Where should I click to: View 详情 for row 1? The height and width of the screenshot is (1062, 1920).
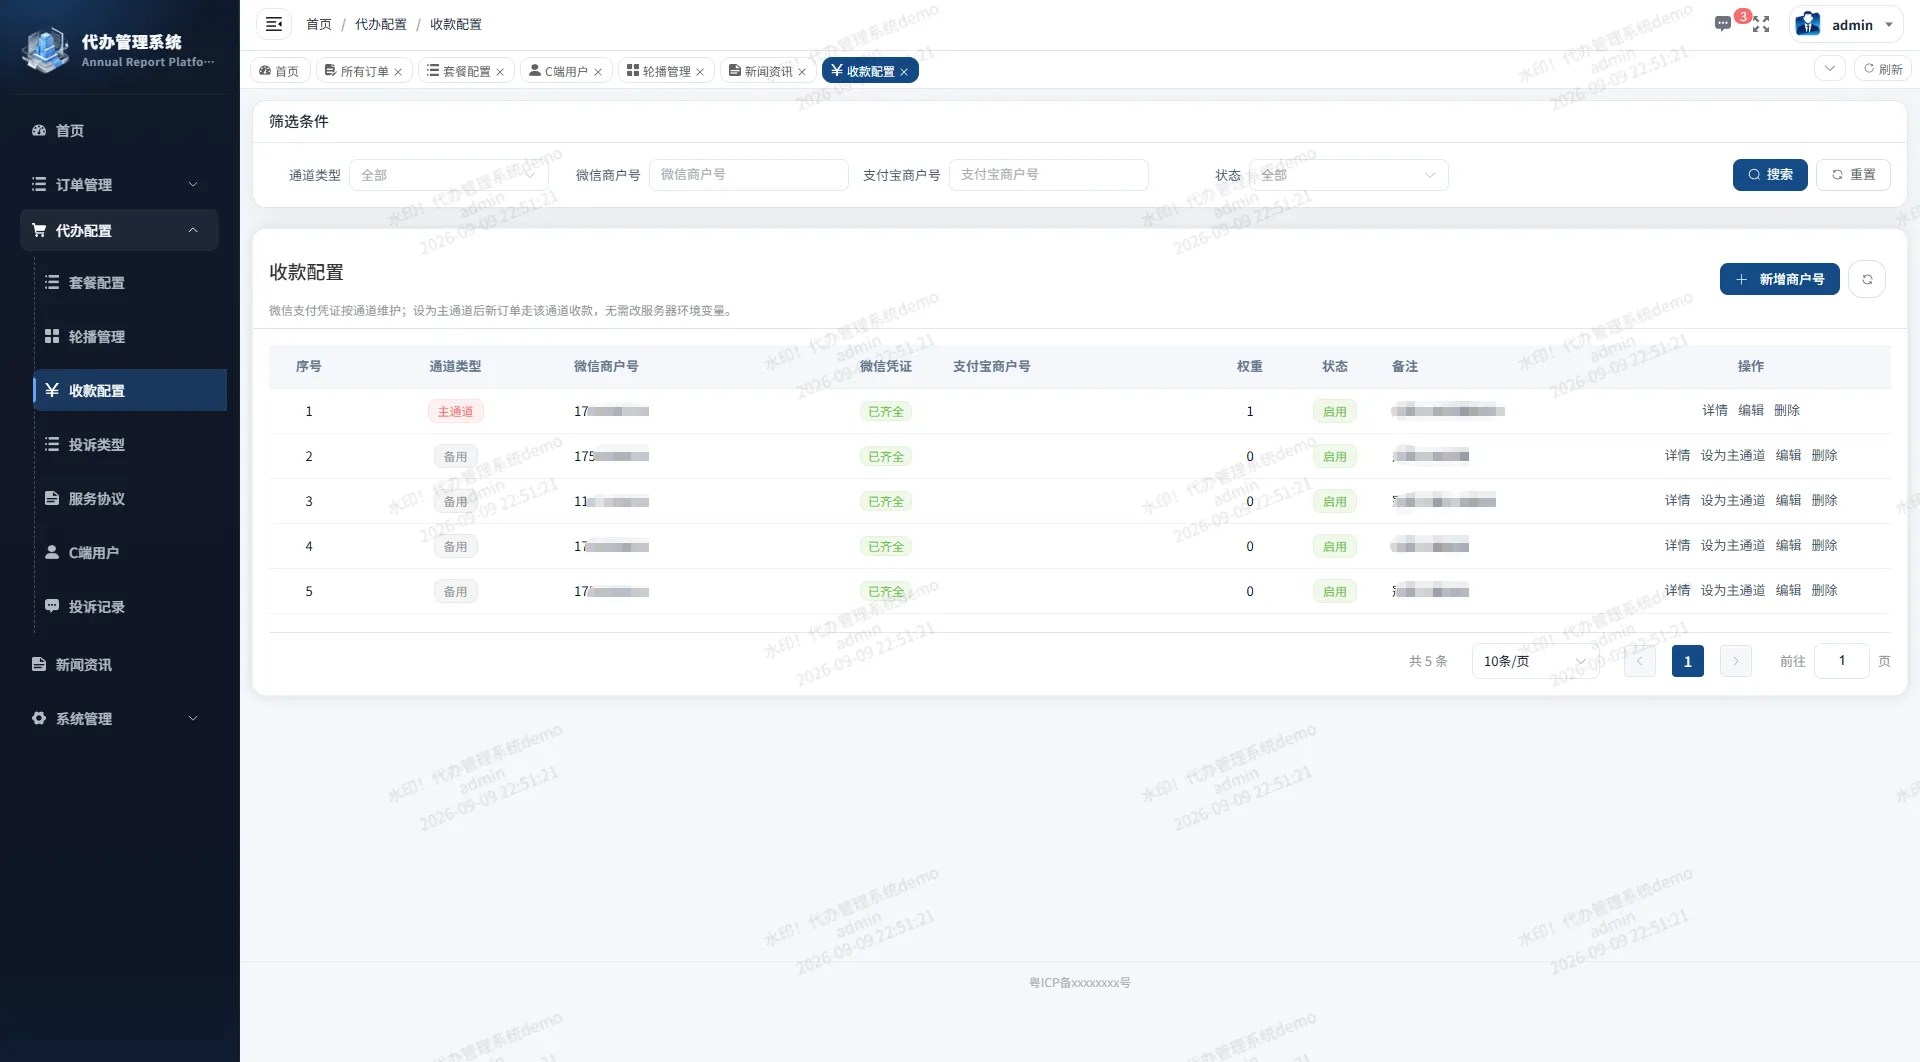point(1715,410)
